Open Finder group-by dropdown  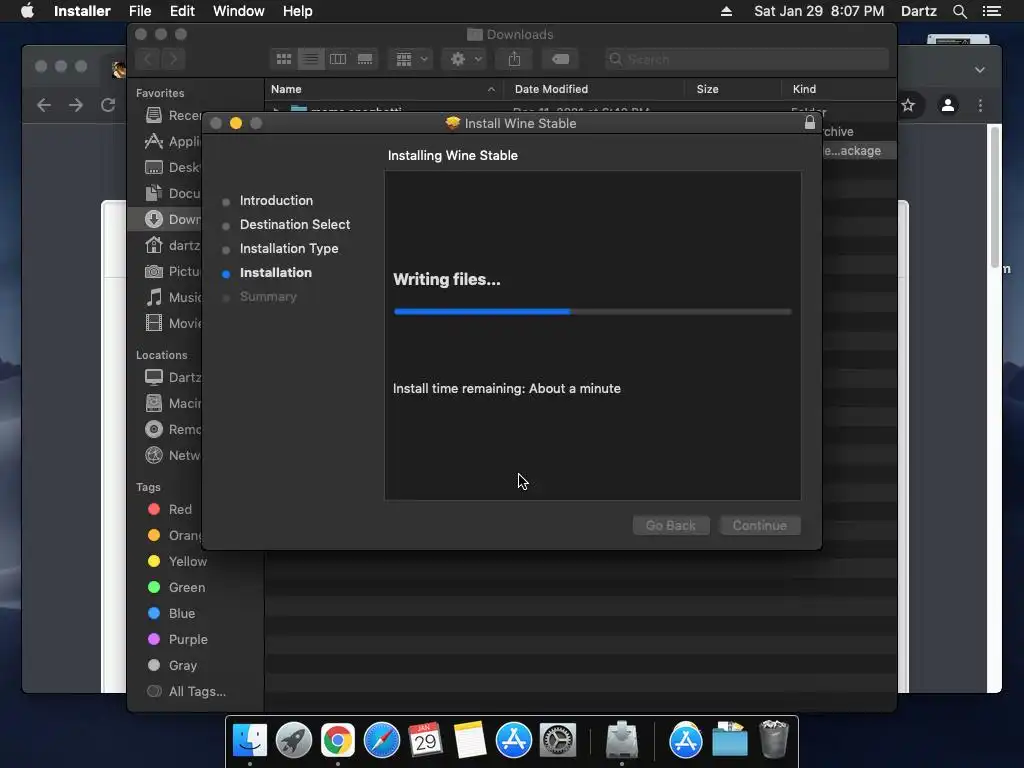click(411, 59)
